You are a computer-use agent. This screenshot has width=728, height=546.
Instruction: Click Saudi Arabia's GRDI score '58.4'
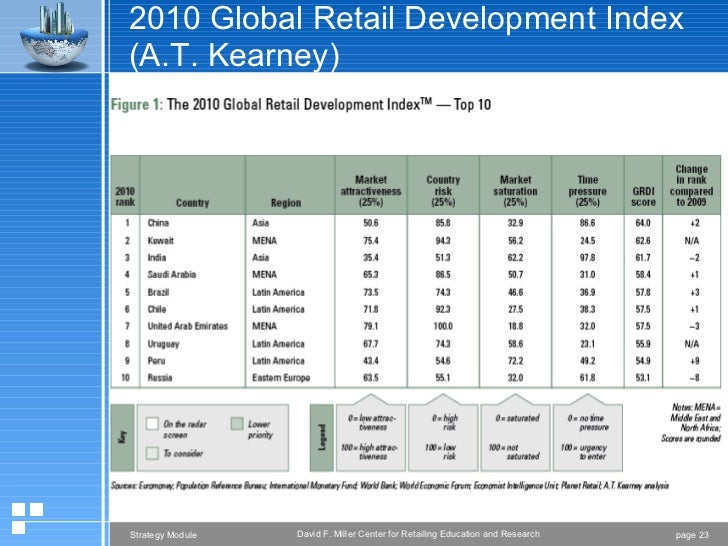(643, 274)
